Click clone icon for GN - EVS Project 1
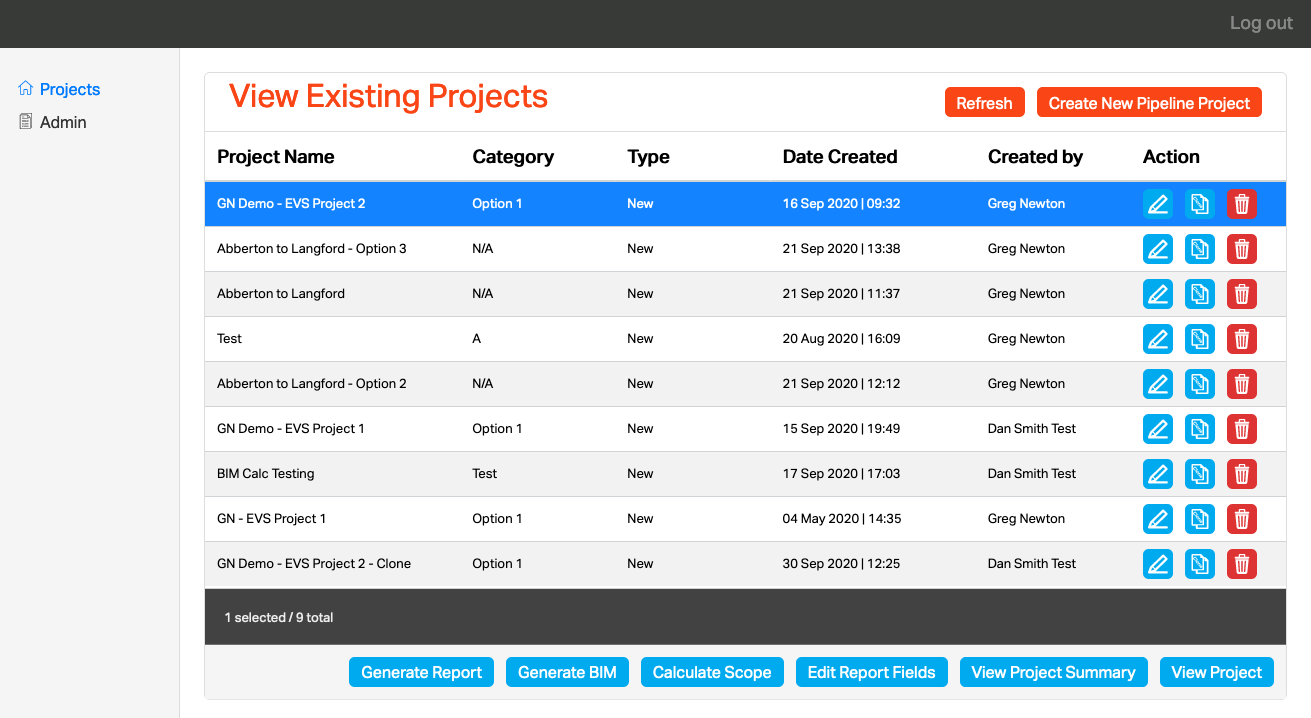Screen dimensions: 1311x718 1200,519
